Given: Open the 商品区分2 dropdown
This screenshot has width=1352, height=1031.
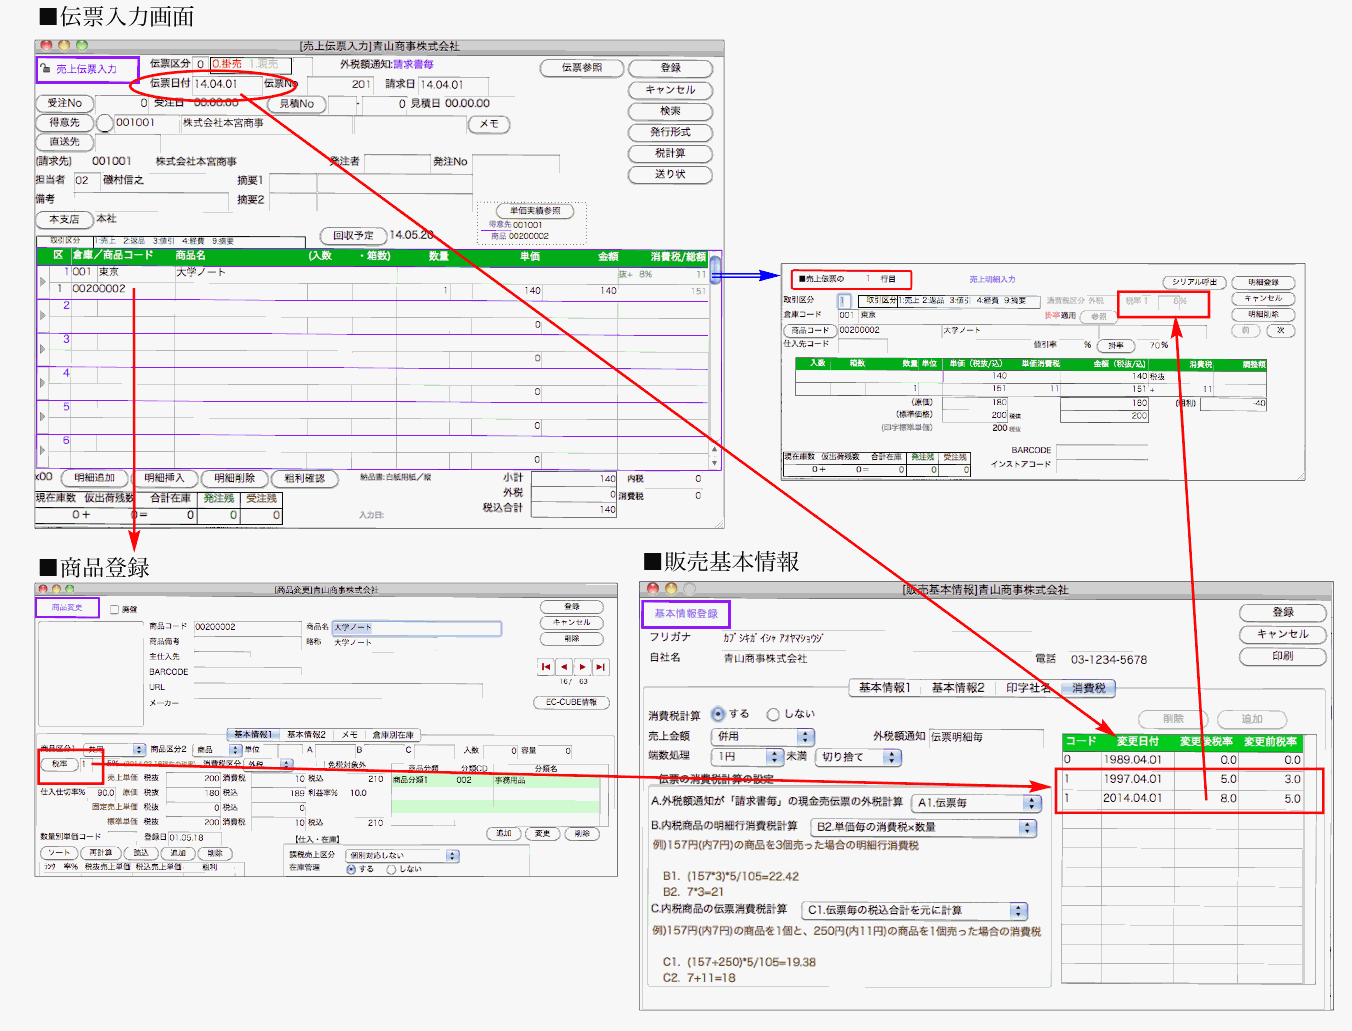Looking at the screenshot, I should point(217,749).
